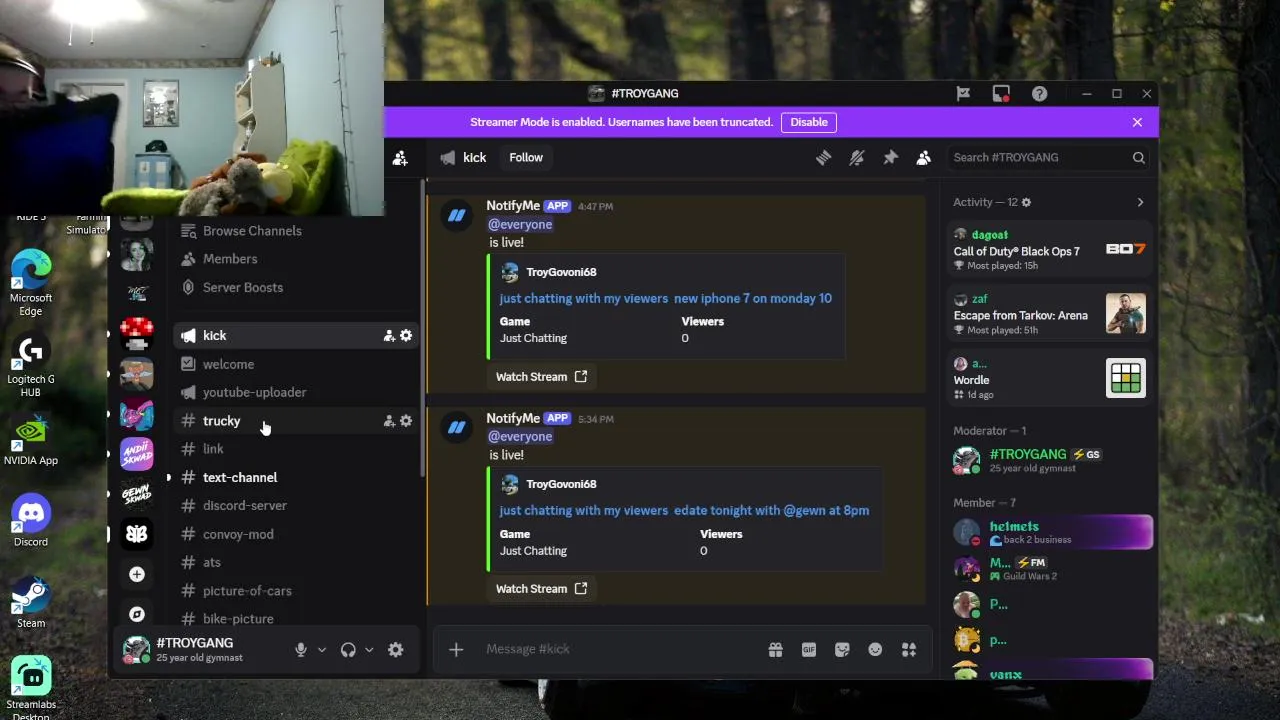Edit trucky channel settings gear
Screen dimensions: 1280x720
[x=406, y=421]
